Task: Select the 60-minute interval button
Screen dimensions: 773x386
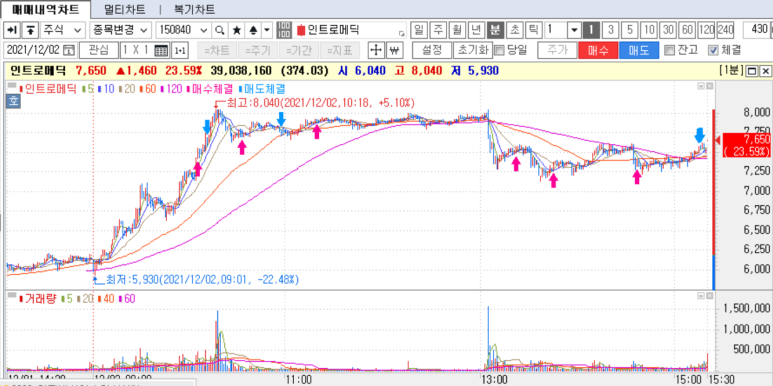Action: click(x=687, y=30)
